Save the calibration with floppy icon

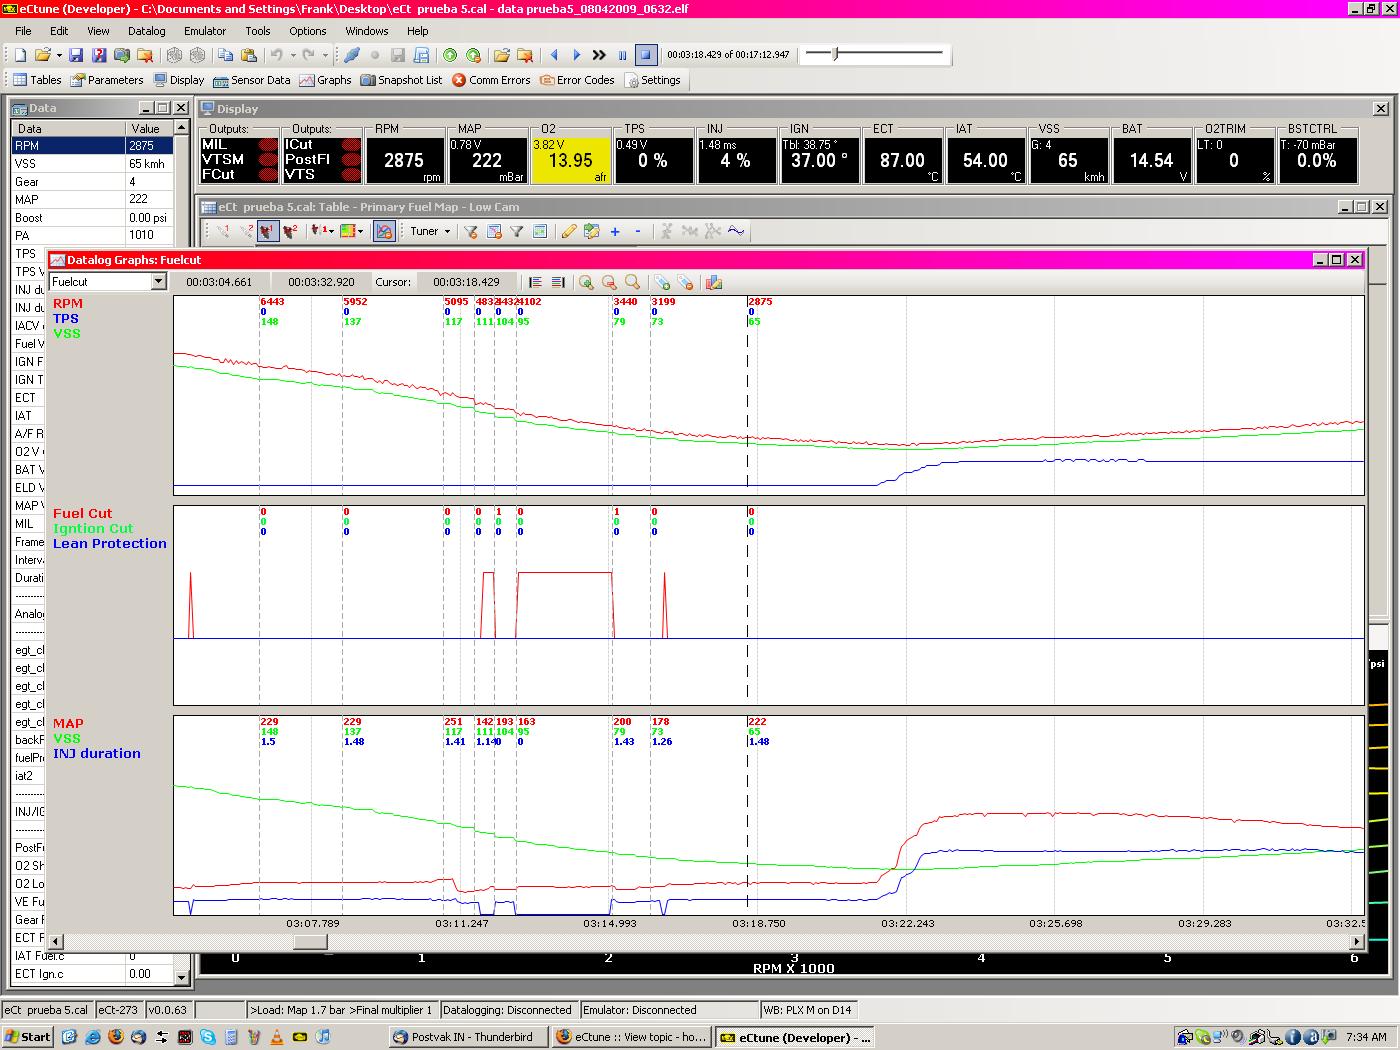76,55
